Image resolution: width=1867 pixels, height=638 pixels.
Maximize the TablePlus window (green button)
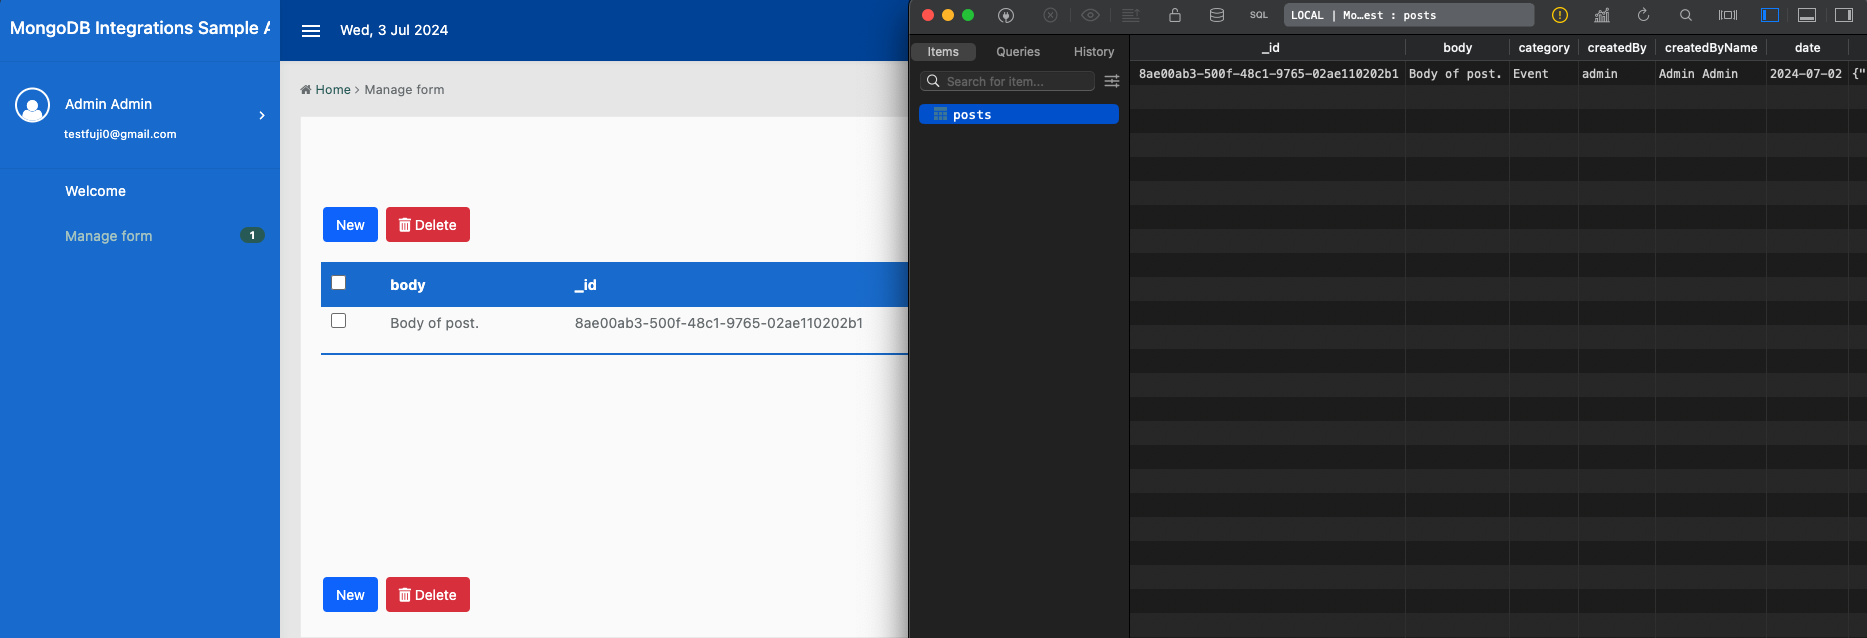tap(968, 15)
